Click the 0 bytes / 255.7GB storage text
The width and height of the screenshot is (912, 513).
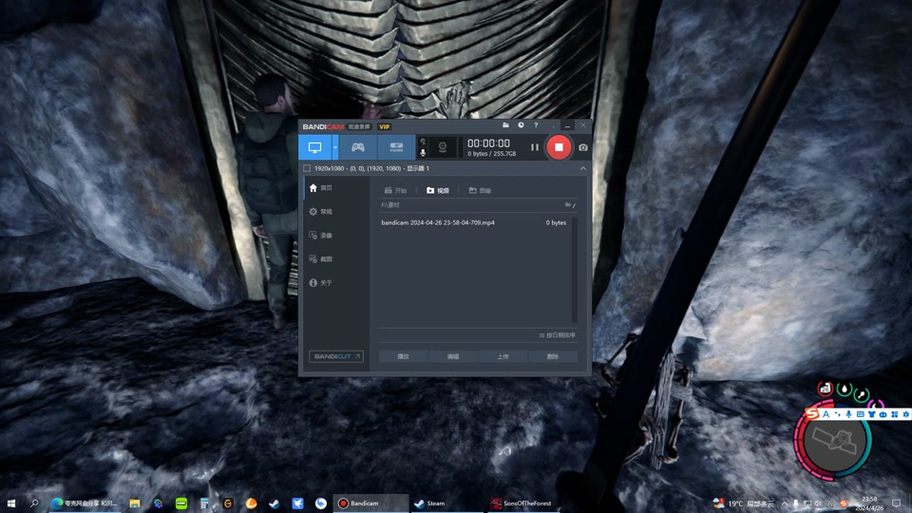pyautogui.click(x=491, y=154)
